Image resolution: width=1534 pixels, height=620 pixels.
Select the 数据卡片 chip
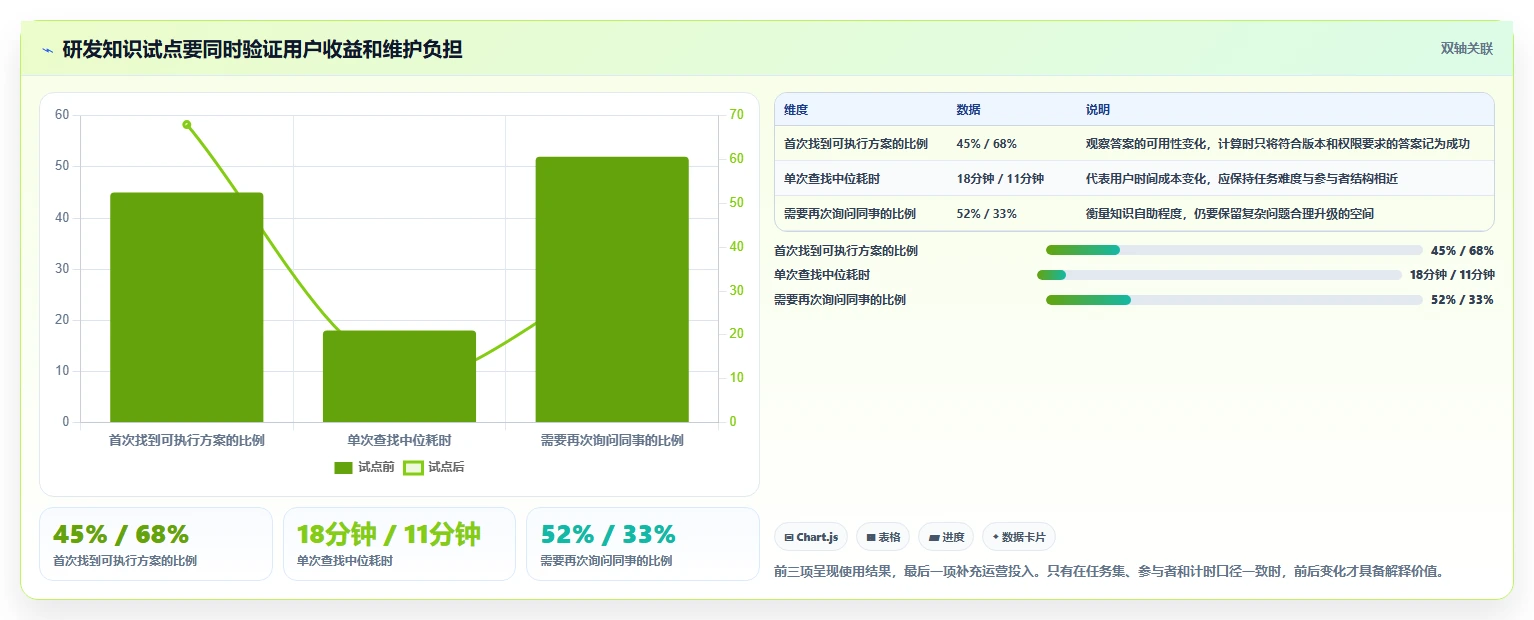pyautogui.click(x=1019, y=537)
